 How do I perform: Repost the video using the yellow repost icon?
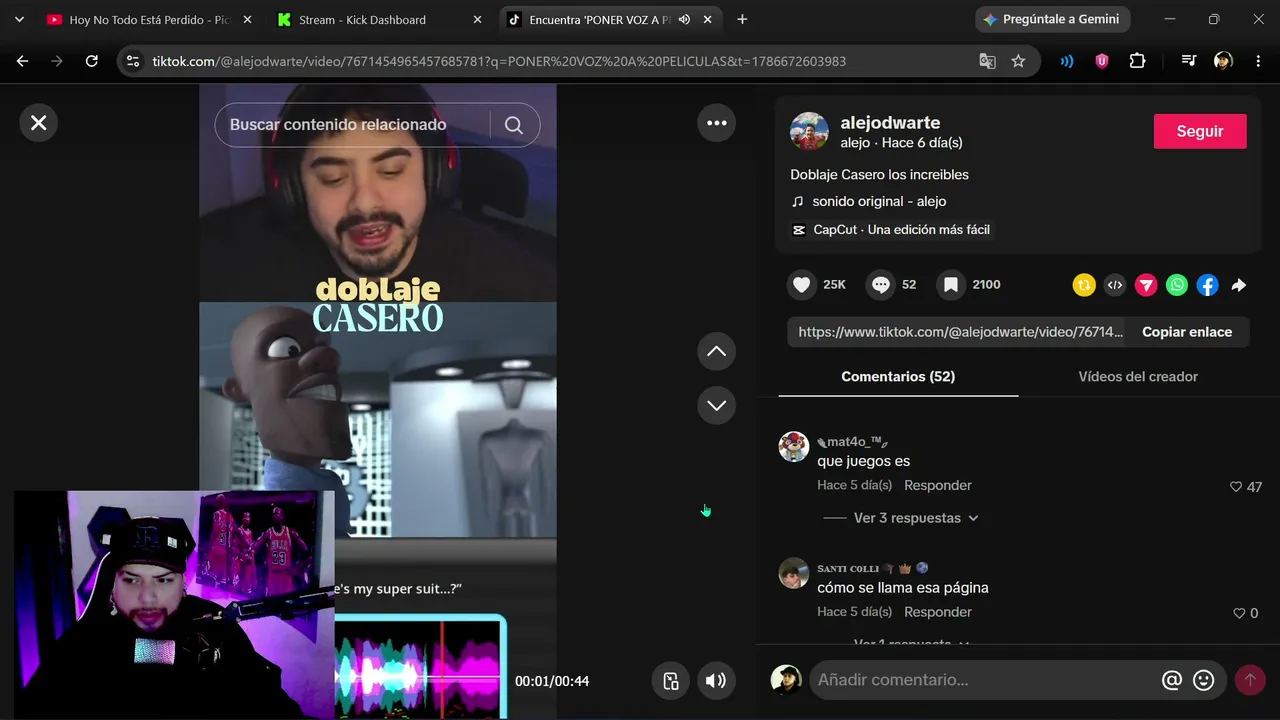point(1084,285)
